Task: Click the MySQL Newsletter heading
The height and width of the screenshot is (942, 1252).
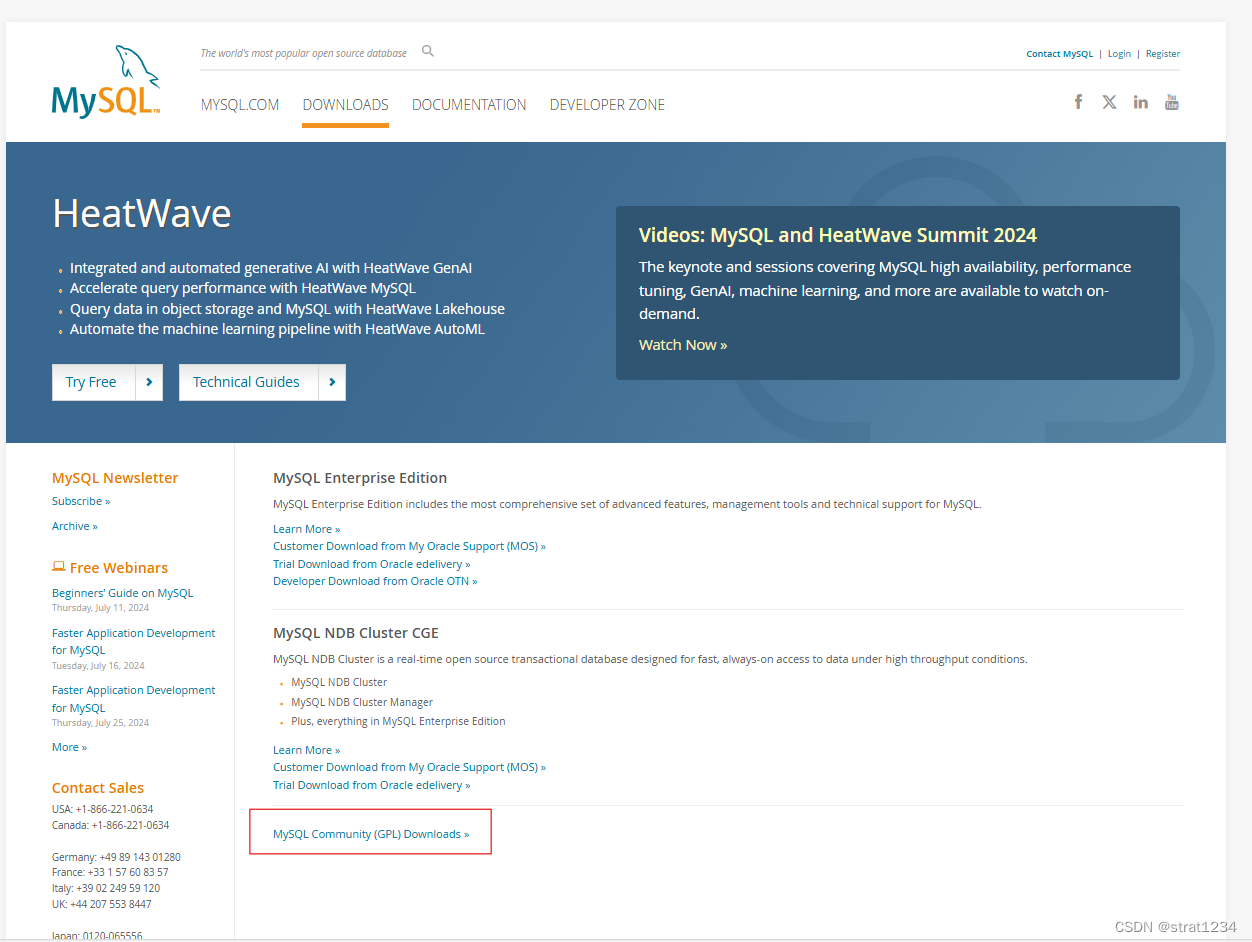Action: pyautogui.click(x=115, y=478)
